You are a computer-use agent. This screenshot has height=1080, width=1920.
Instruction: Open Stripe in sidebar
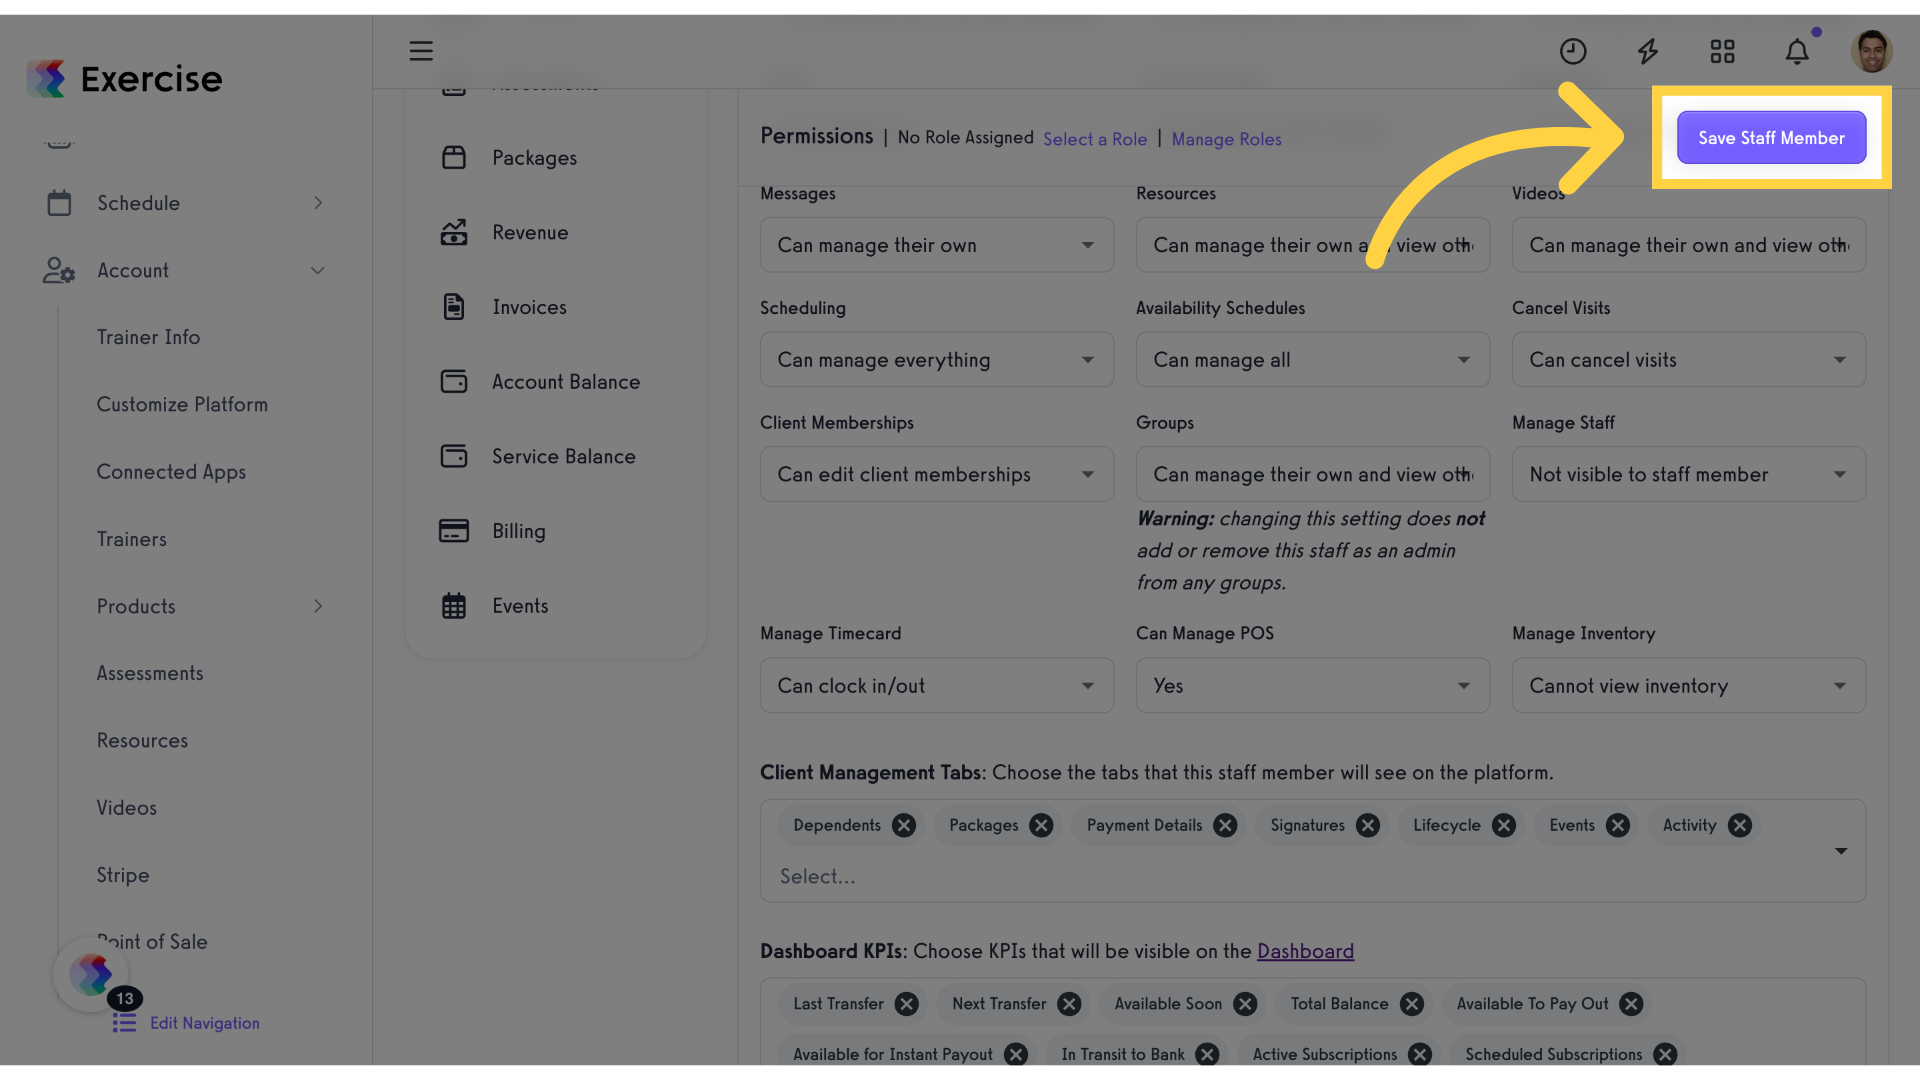[122, 875]
